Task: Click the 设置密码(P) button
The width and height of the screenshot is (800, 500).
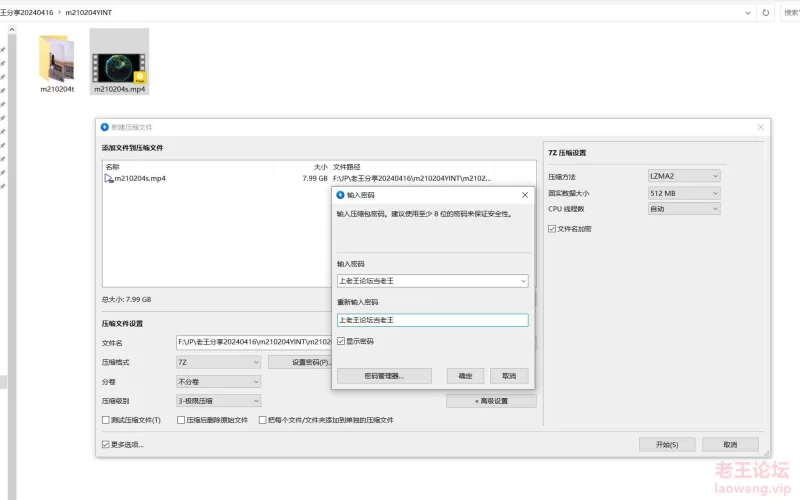Action: pos(301,362)
